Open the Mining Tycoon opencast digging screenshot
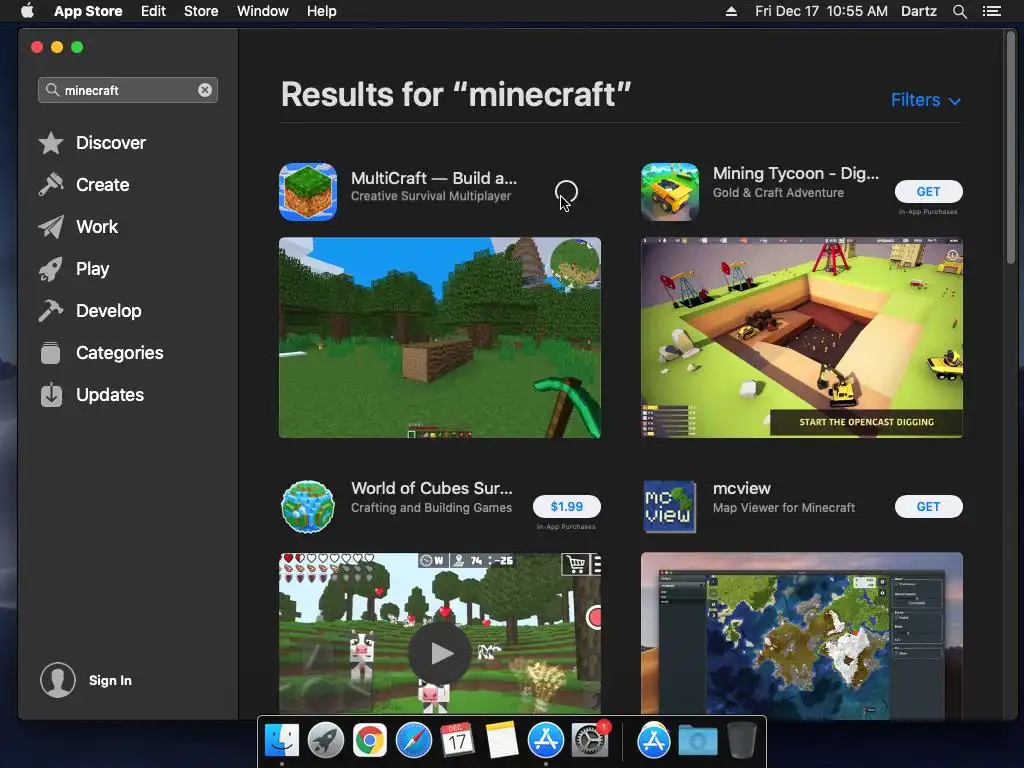This screenshot has width=1024, height=768. point(801,338)
